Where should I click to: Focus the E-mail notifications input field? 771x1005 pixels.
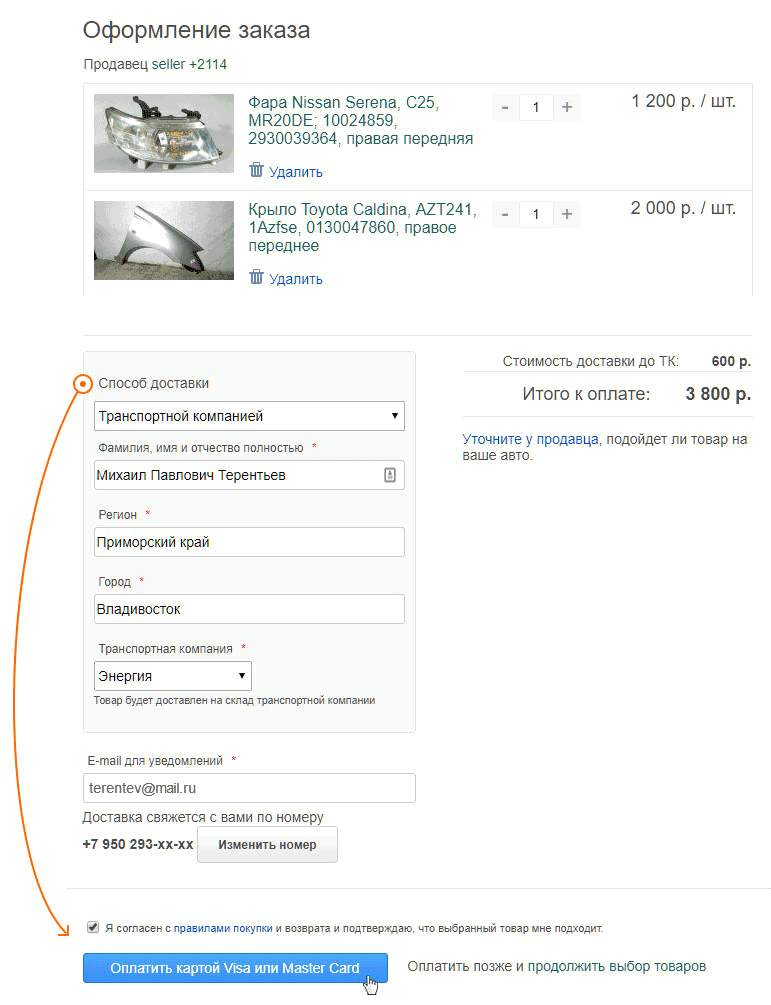click(249, 788)
